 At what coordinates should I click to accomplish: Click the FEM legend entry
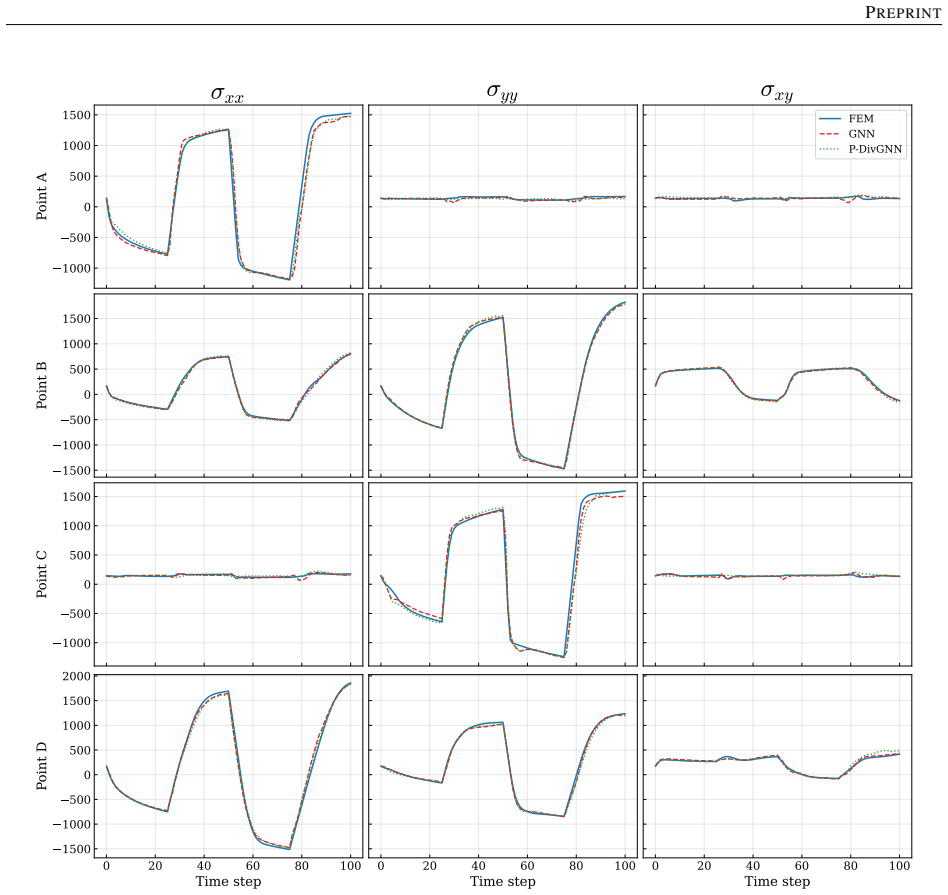pos(861,119)
